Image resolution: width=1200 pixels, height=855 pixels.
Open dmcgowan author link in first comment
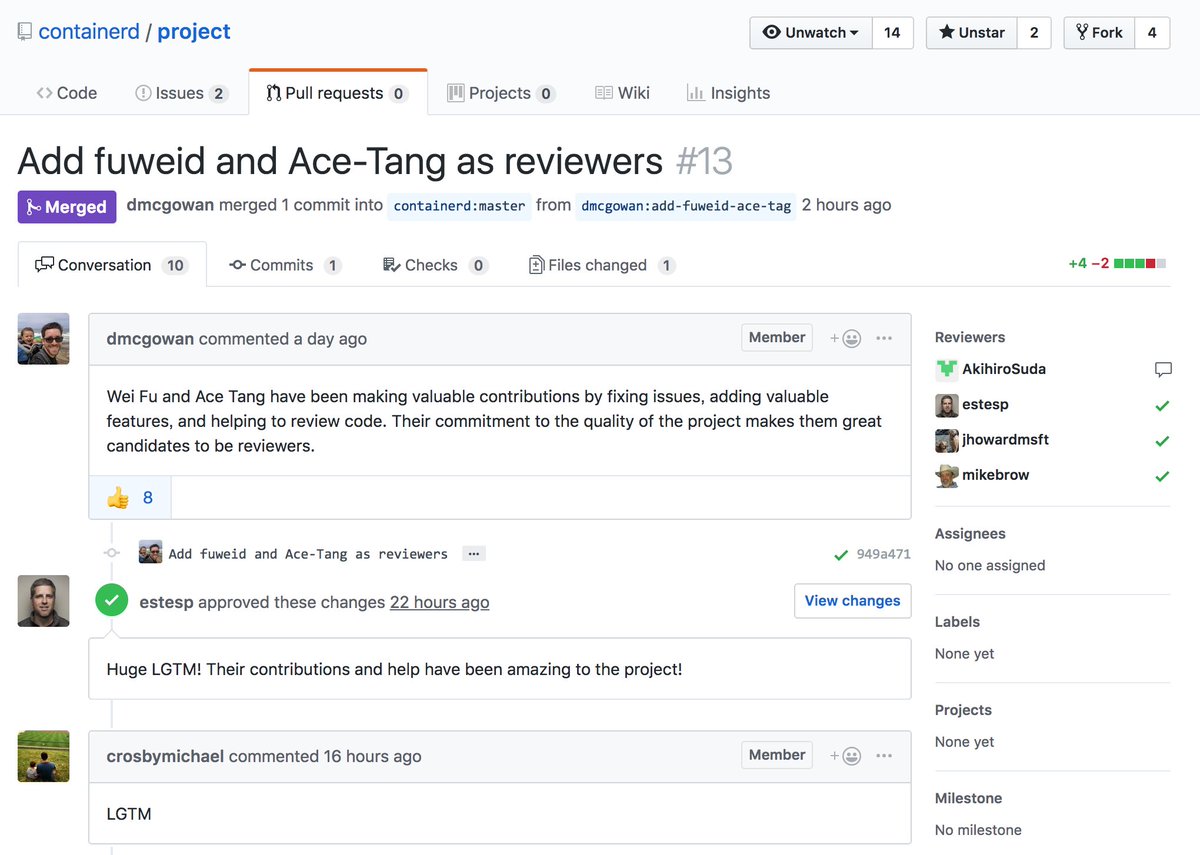(150, 339)
